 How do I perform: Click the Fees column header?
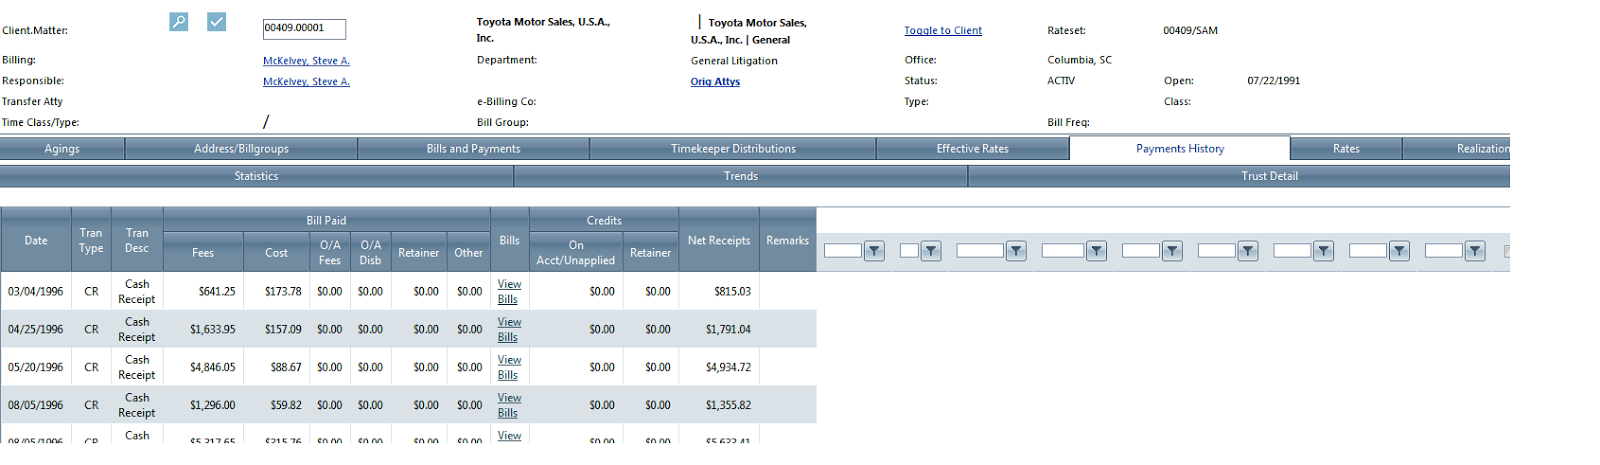[203, 253]
